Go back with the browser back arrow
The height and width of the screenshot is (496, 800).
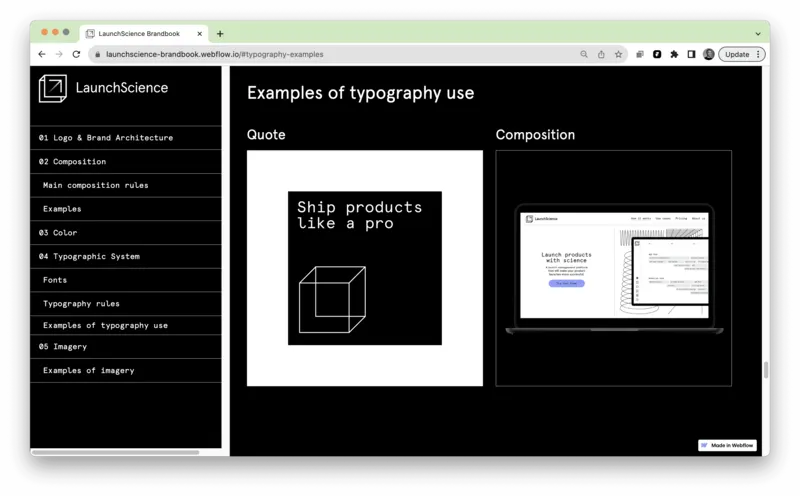coord(42,54)
